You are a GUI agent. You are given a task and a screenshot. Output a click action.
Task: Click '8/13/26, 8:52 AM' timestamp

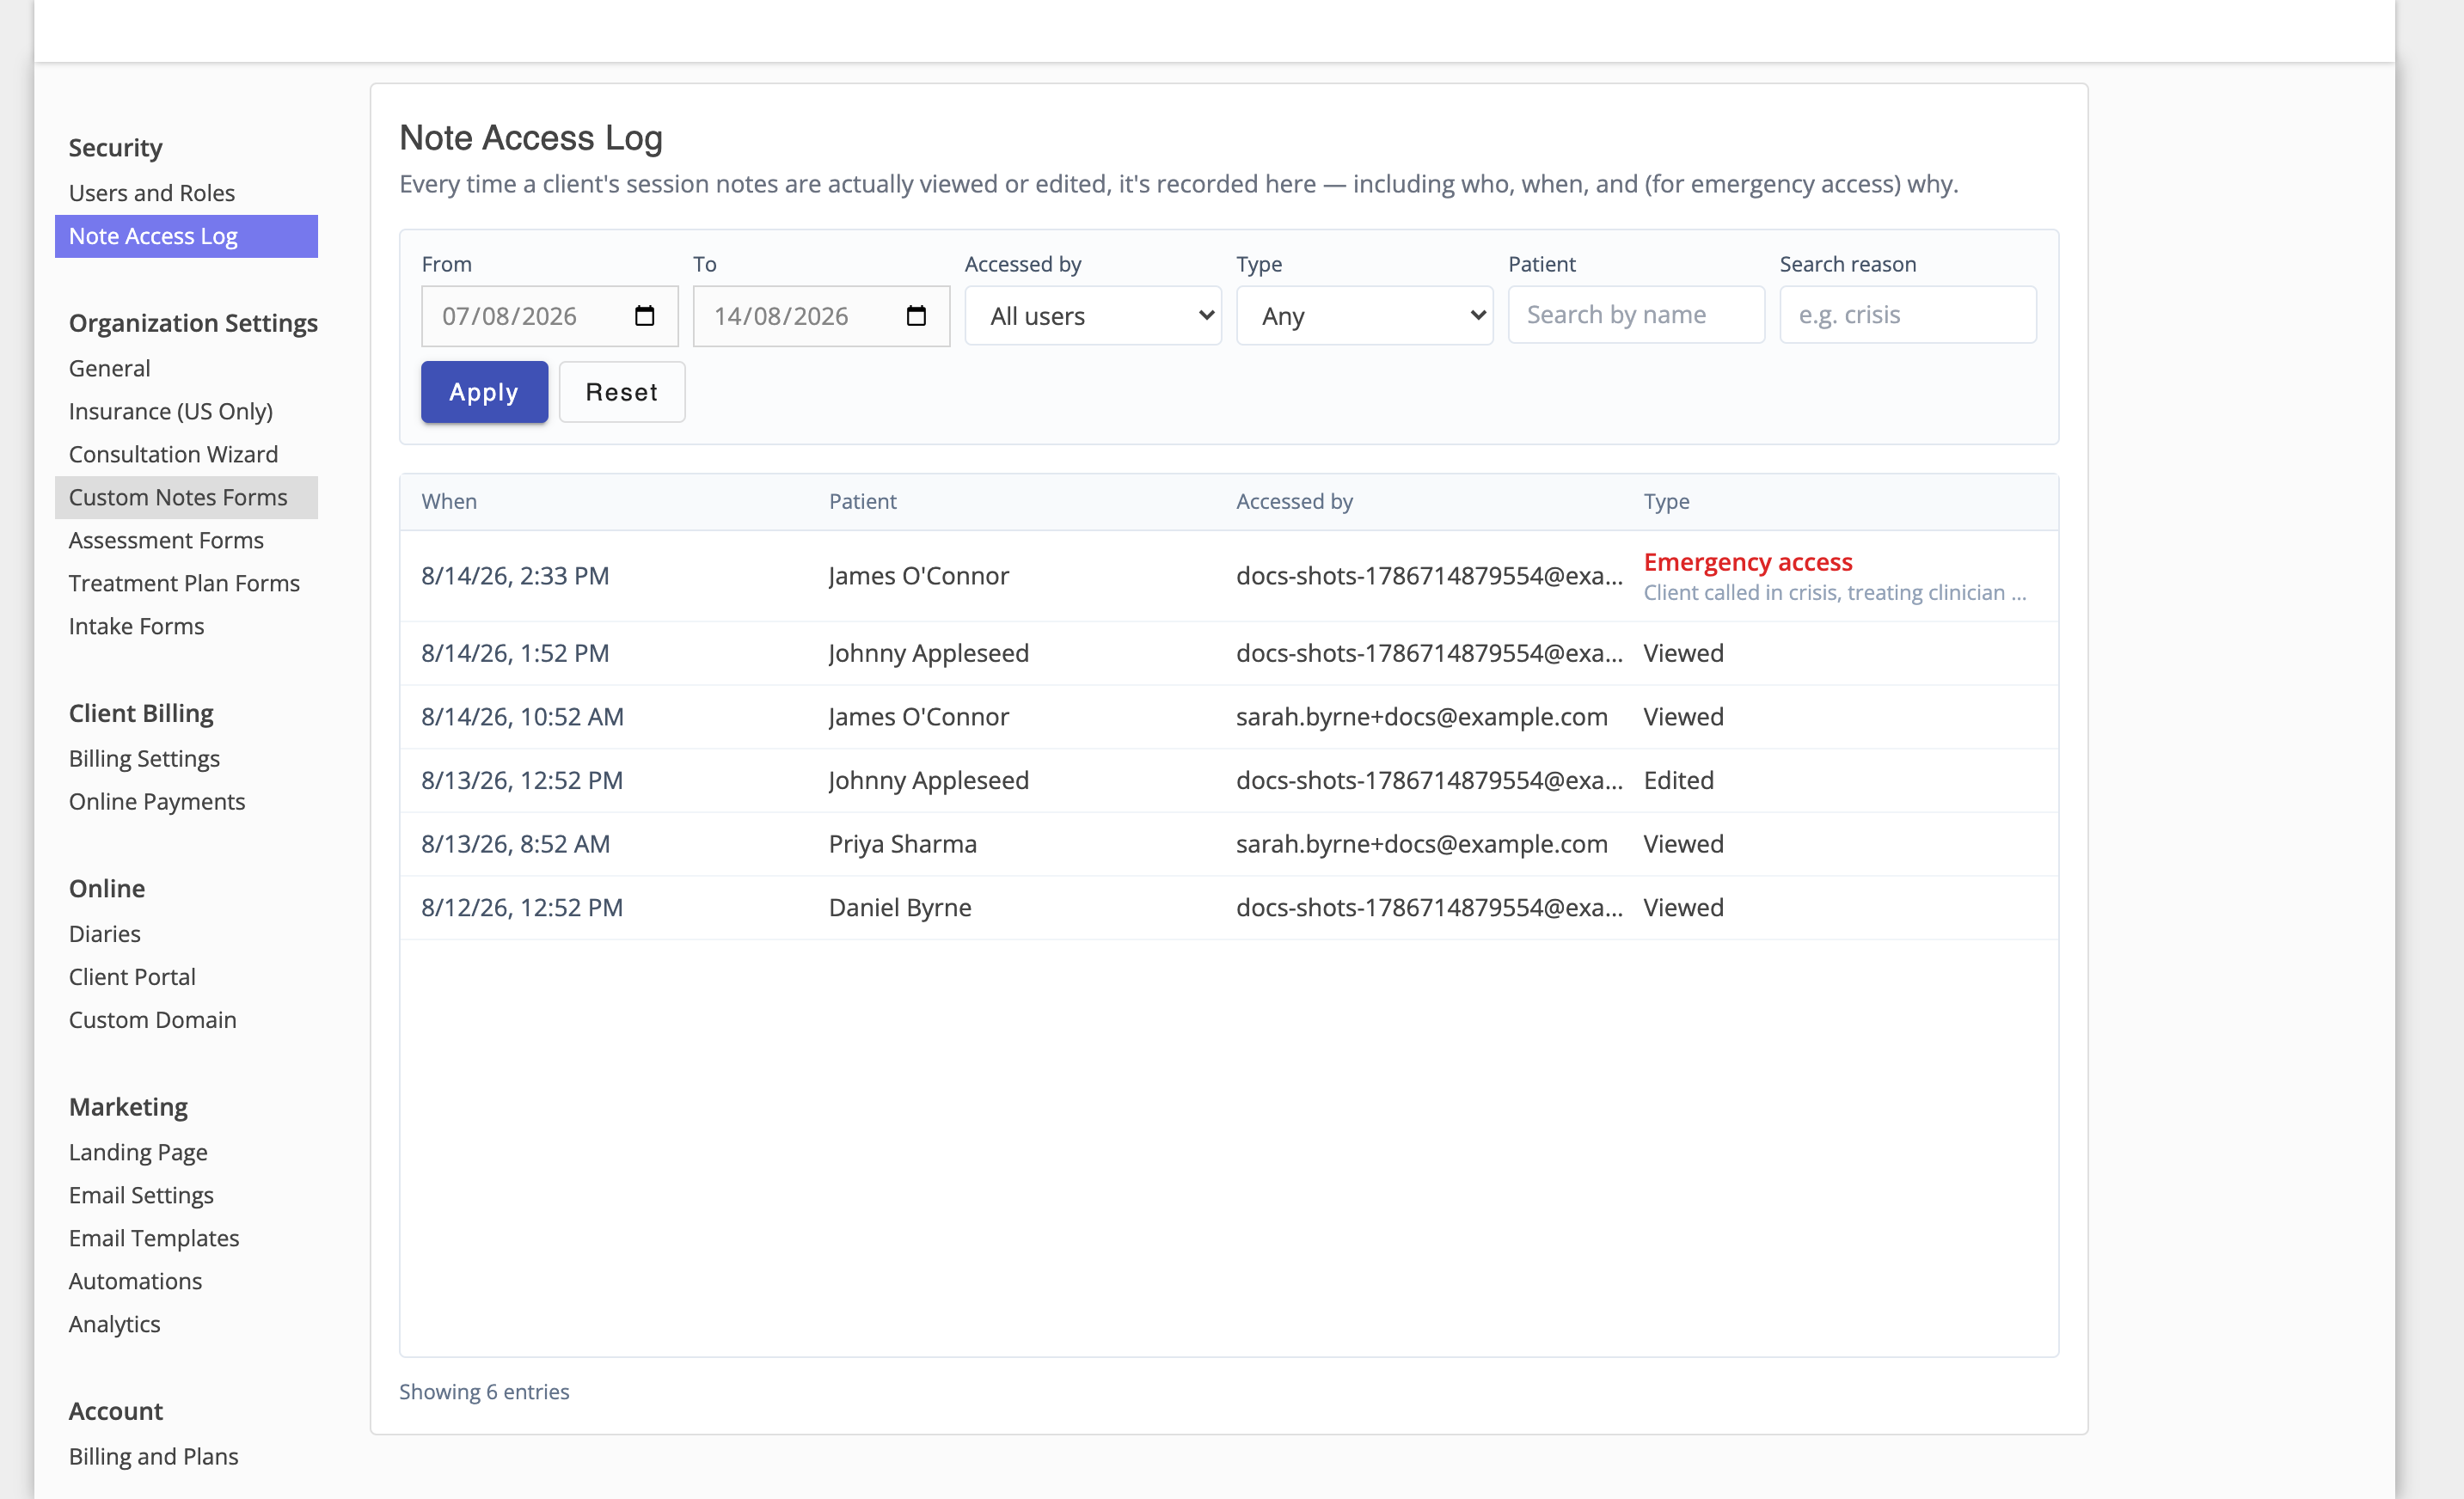click(x=515, y=844)
